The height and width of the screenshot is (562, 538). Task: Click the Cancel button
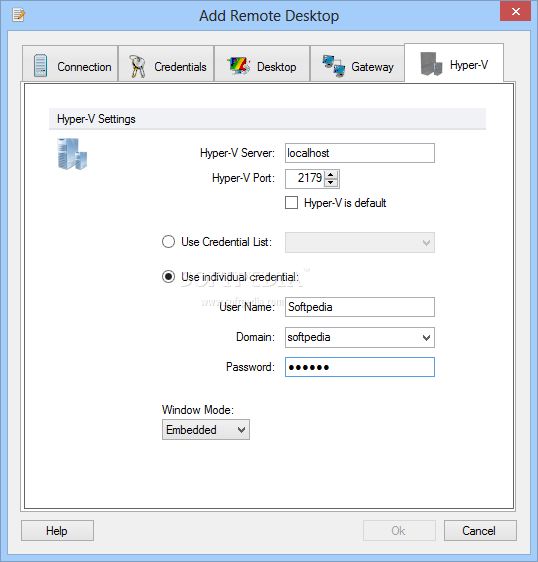(480, 530)
